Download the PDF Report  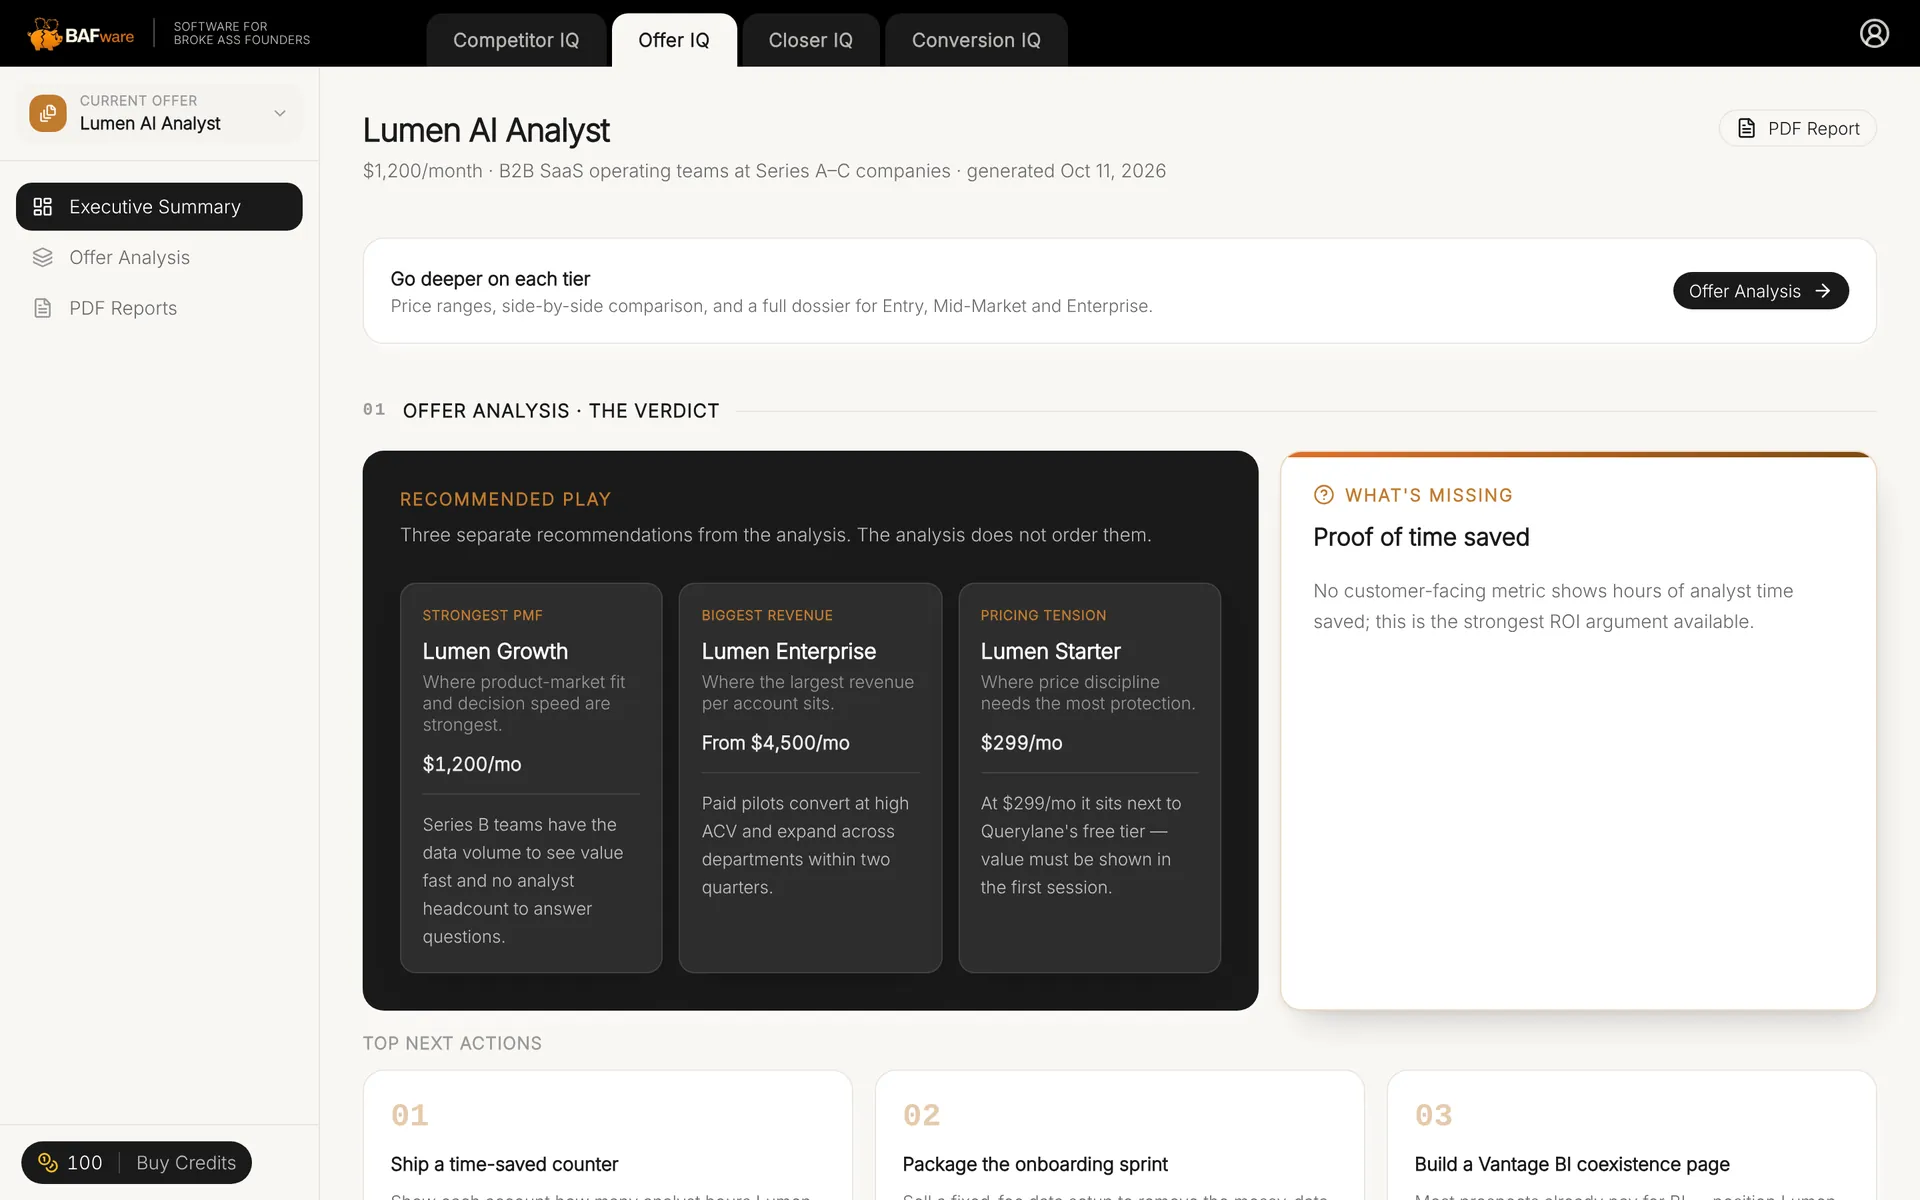click(1797, 128)
